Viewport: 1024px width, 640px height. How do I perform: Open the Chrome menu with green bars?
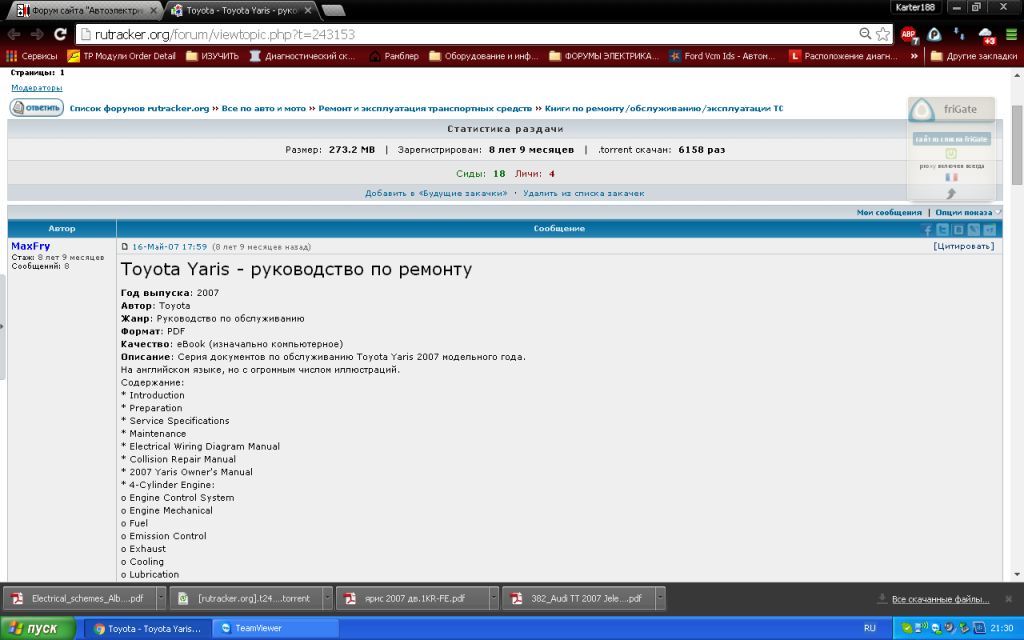tap(1011, 35)
